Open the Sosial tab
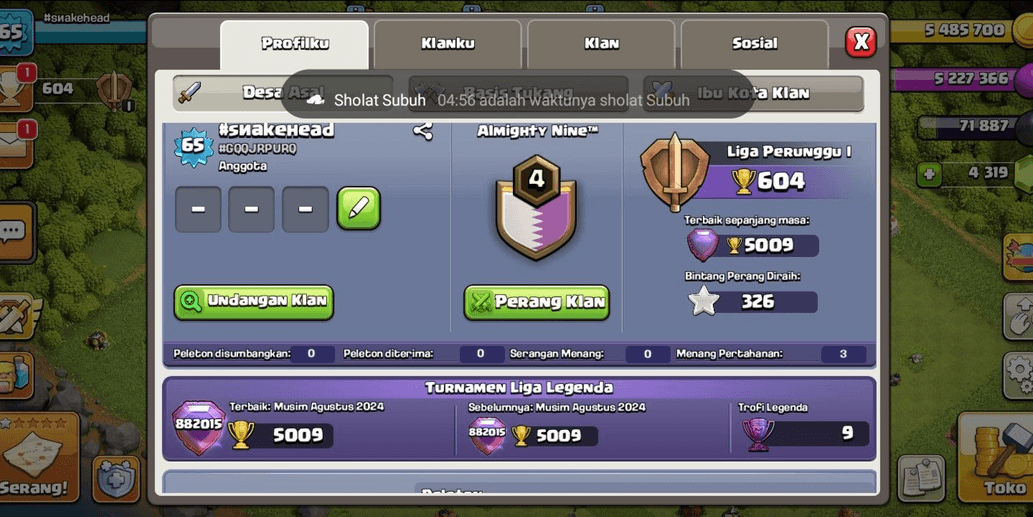 click(x=755, y=44)
